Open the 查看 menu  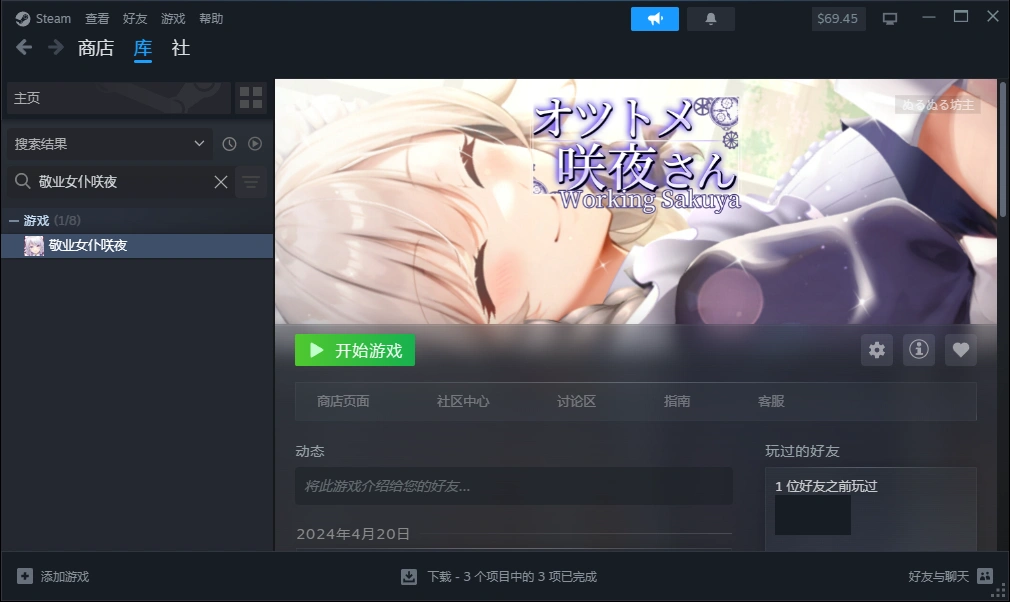click(97, 19)
